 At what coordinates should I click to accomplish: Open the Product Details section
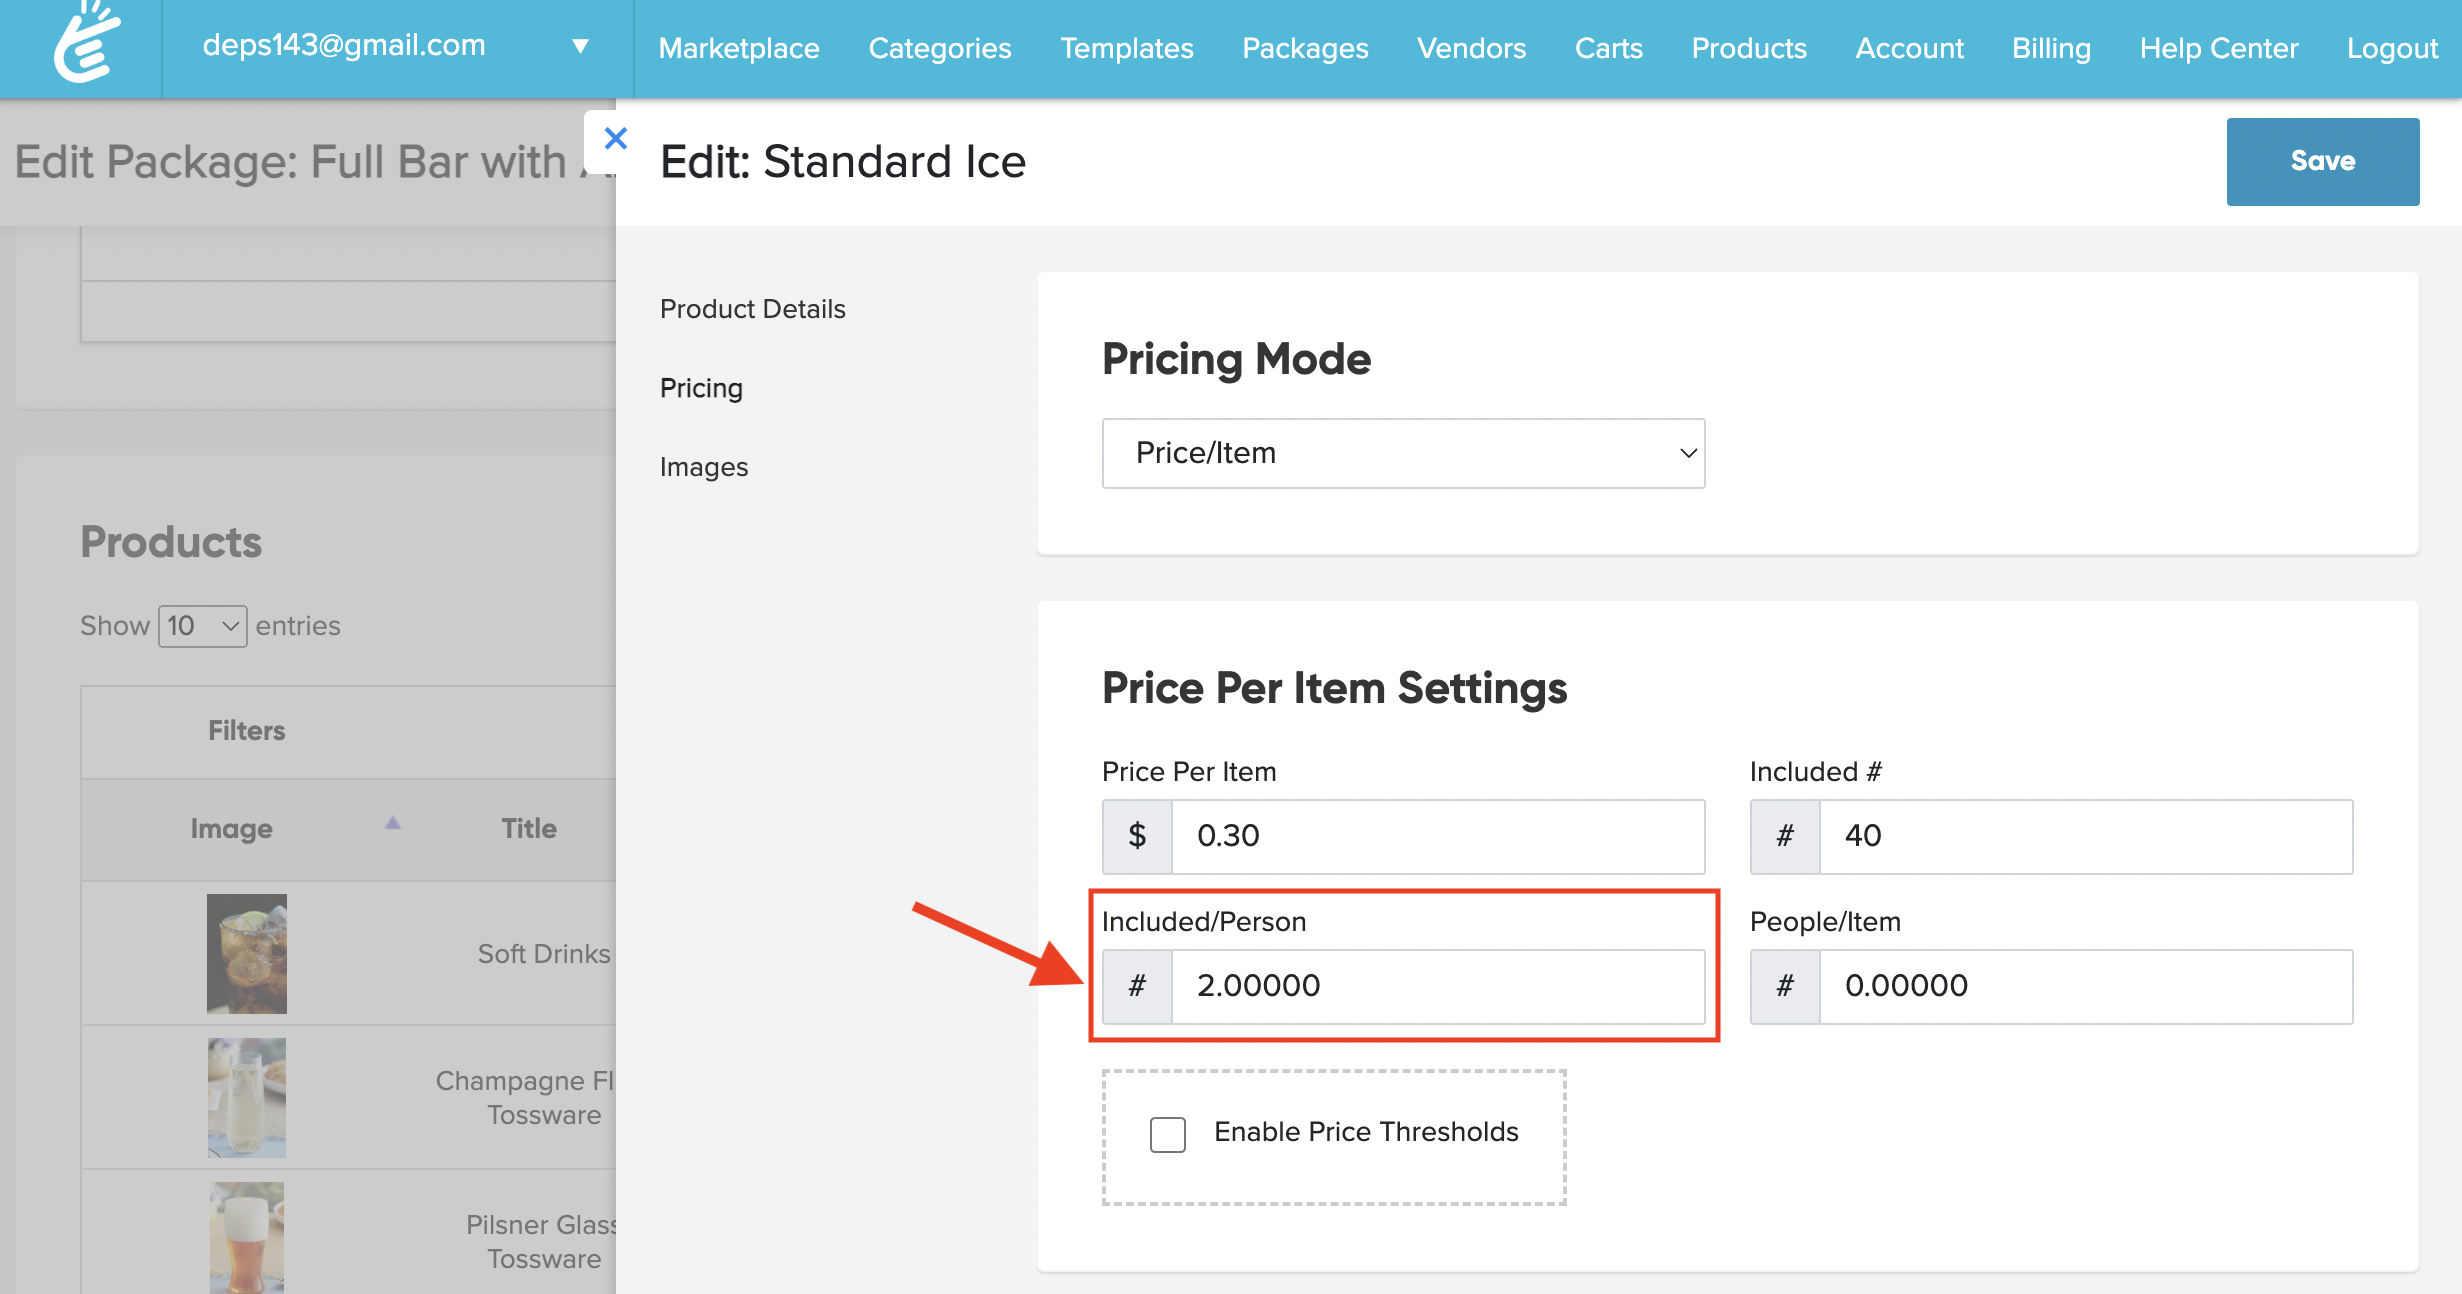tap(752, 309)
